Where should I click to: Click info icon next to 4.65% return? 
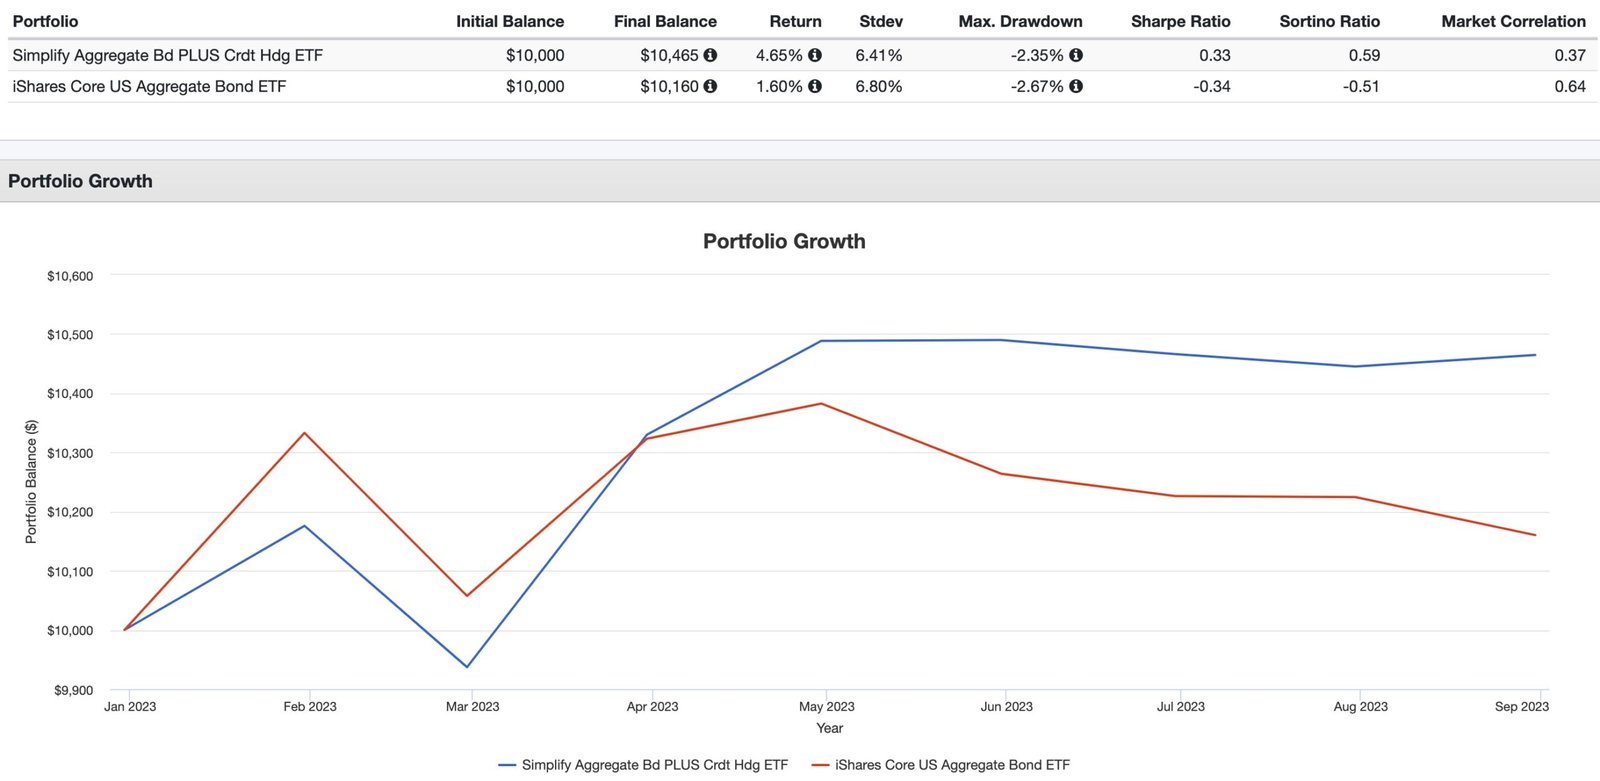815,55
